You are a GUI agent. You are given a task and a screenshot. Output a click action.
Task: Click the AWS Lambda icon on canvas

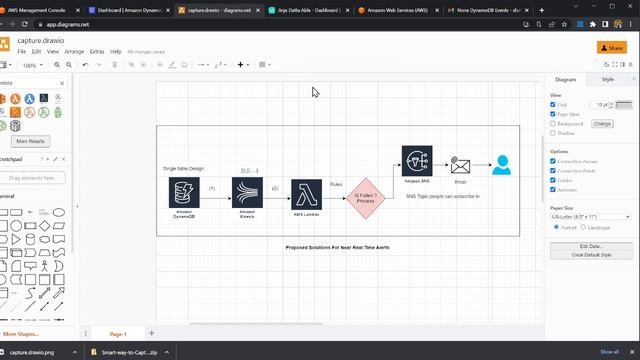pos(307,194)
